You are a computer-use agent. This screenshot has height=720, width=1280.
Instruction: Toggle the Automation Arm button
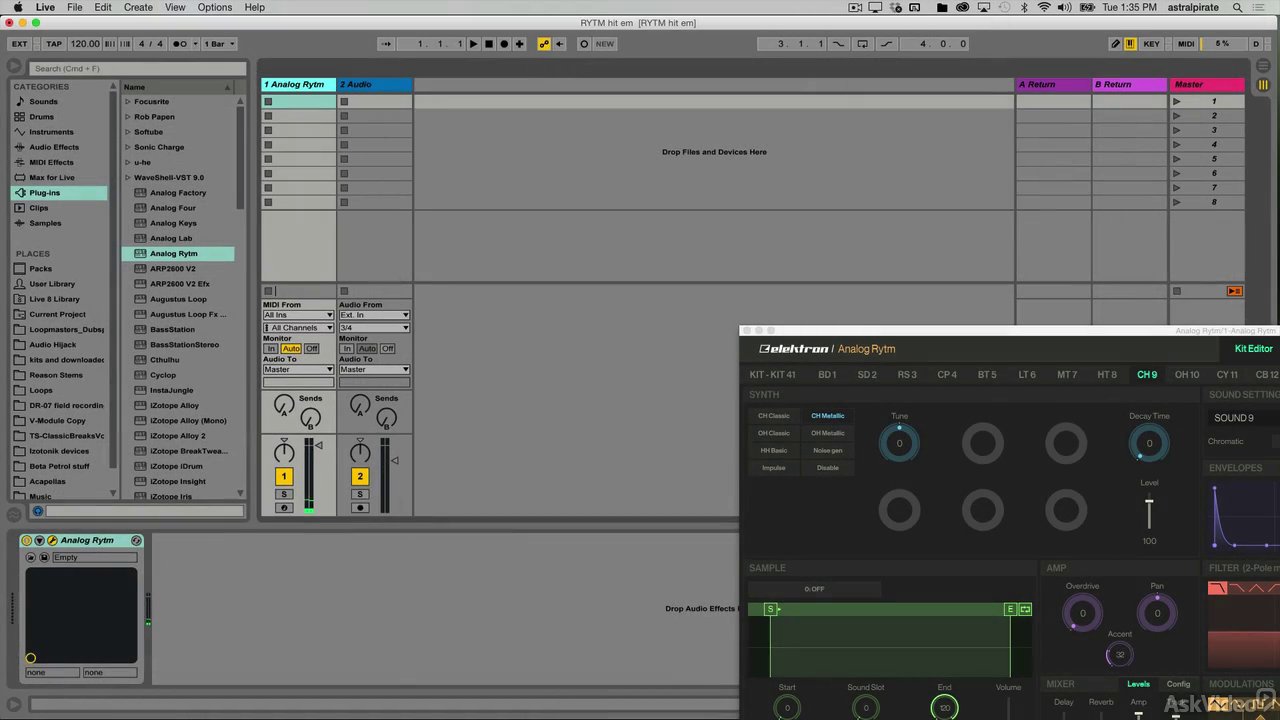pos(544,44)
